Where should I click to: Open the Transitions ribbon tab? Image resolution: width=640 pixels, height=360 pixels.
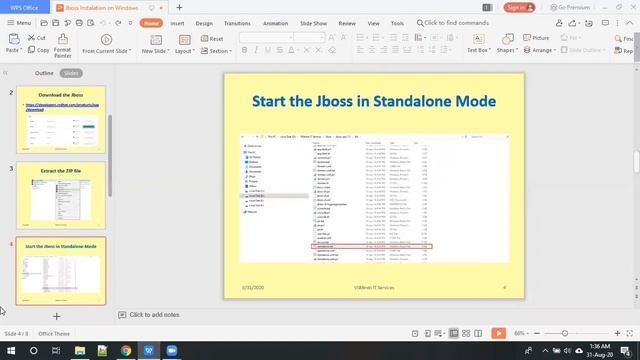237,23
